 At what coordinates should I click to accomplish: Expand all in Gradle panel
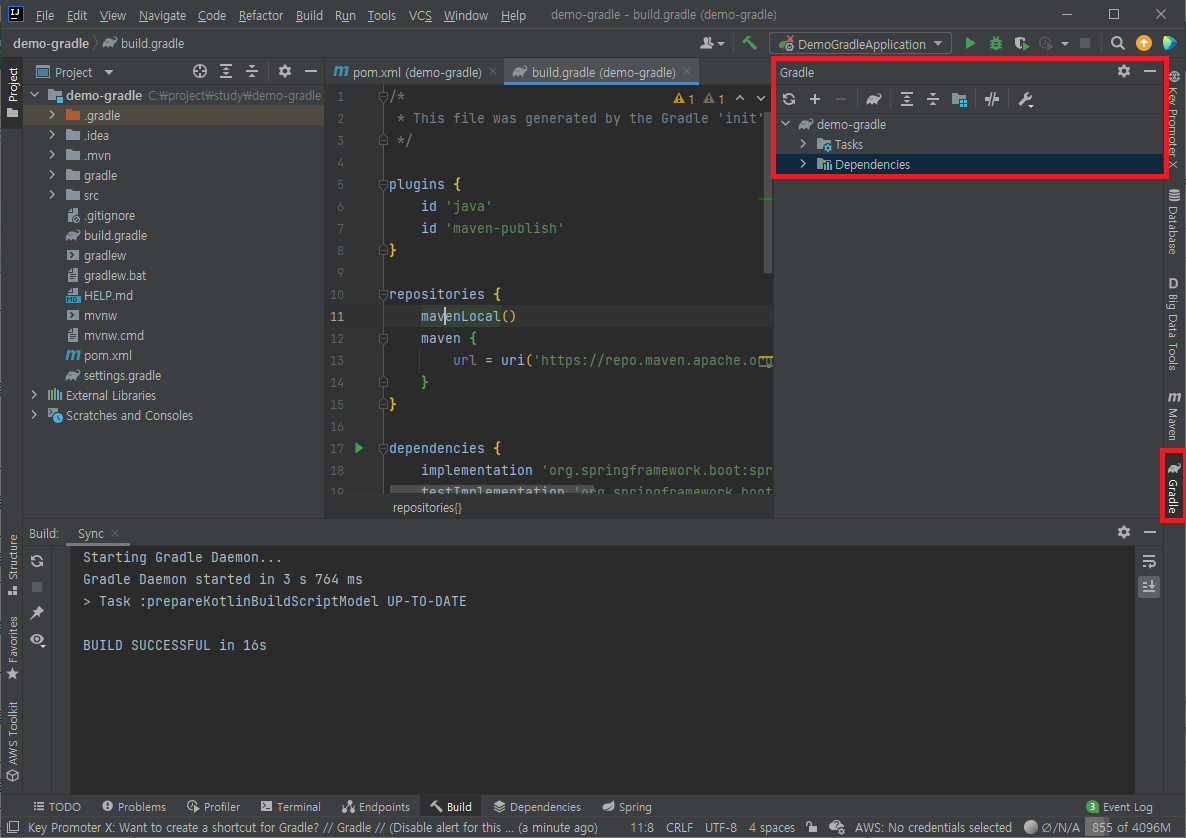(907, 99)
